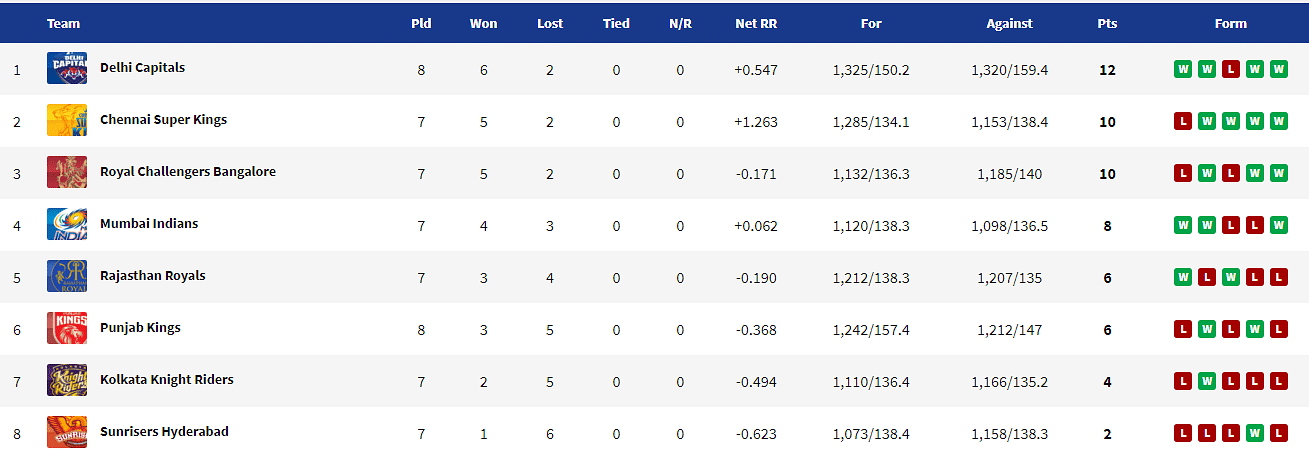Sort table by the Net RR column header
This screenshot has height=465, width=1309.
[756, 23]
